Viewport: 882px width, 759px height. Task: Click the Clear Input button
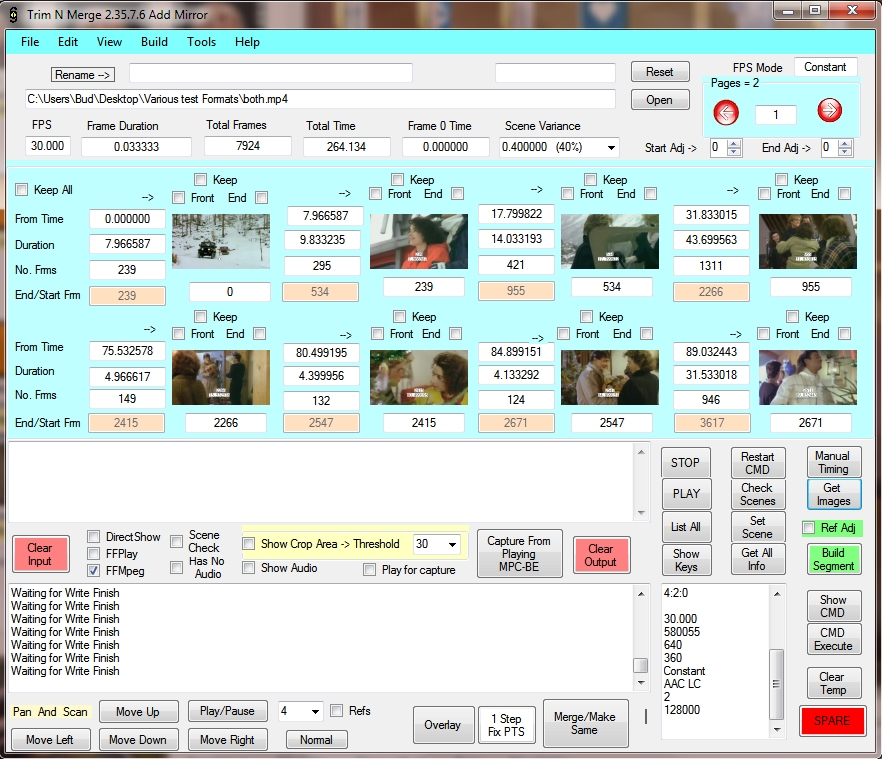click(x=40, y=554)
